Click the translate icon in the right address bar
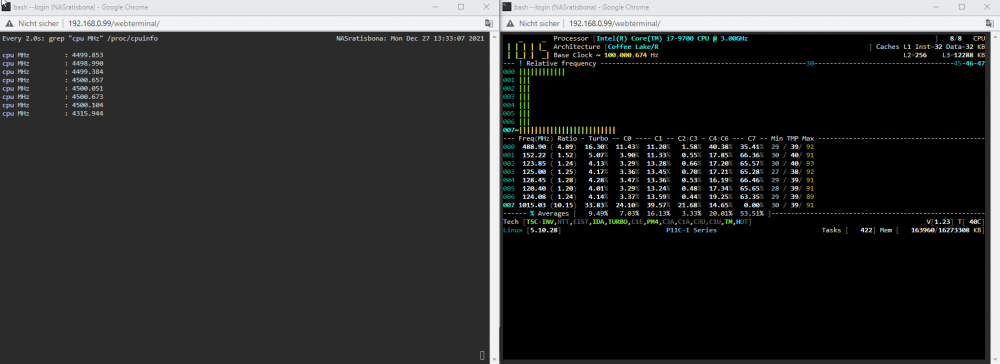The image size is (1000, 364). (x=989, y=24)
